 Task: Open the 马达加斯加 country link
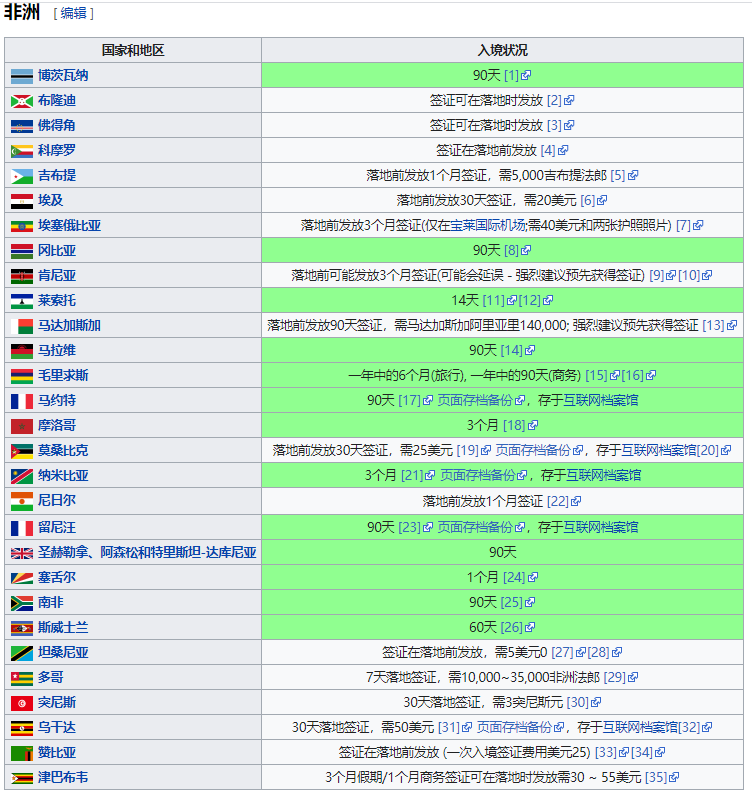click(x=70, y=325)
